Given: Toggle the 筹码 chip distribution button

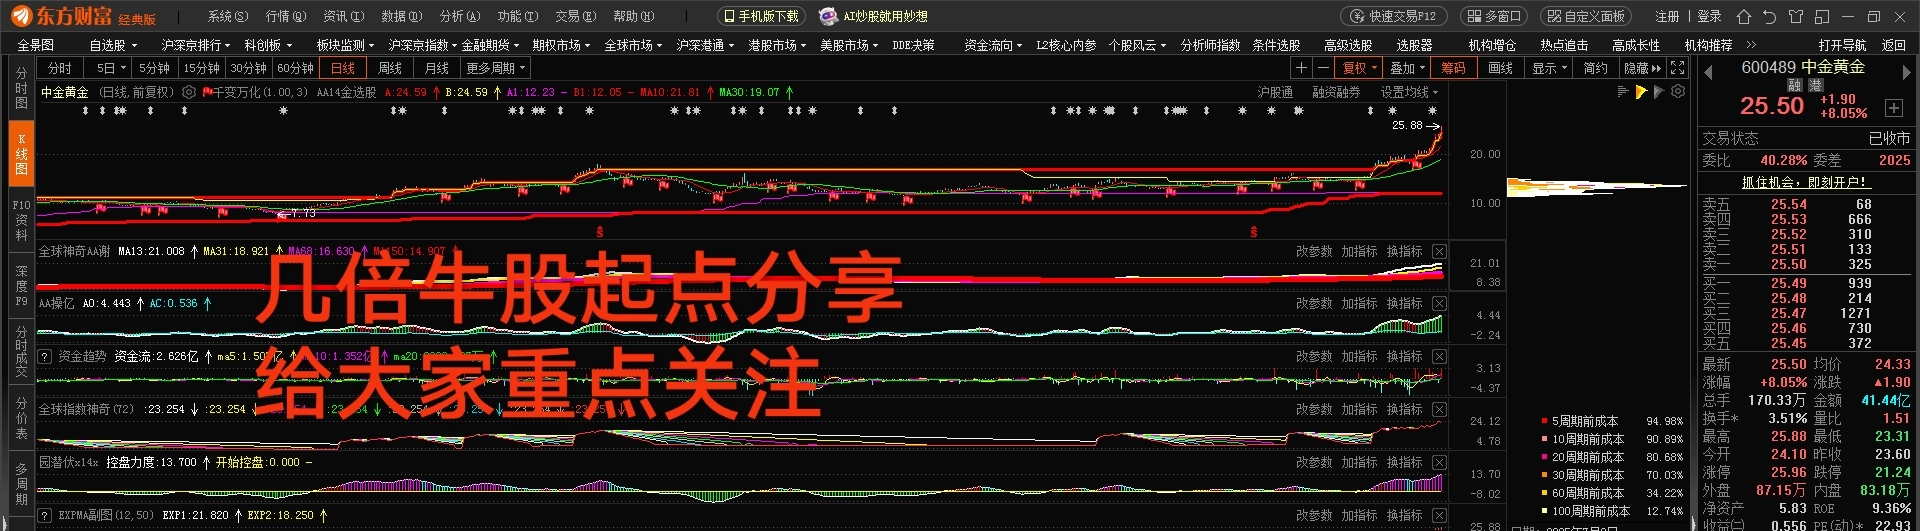Looking at the screenshot, I should [x=1453, y=68].
